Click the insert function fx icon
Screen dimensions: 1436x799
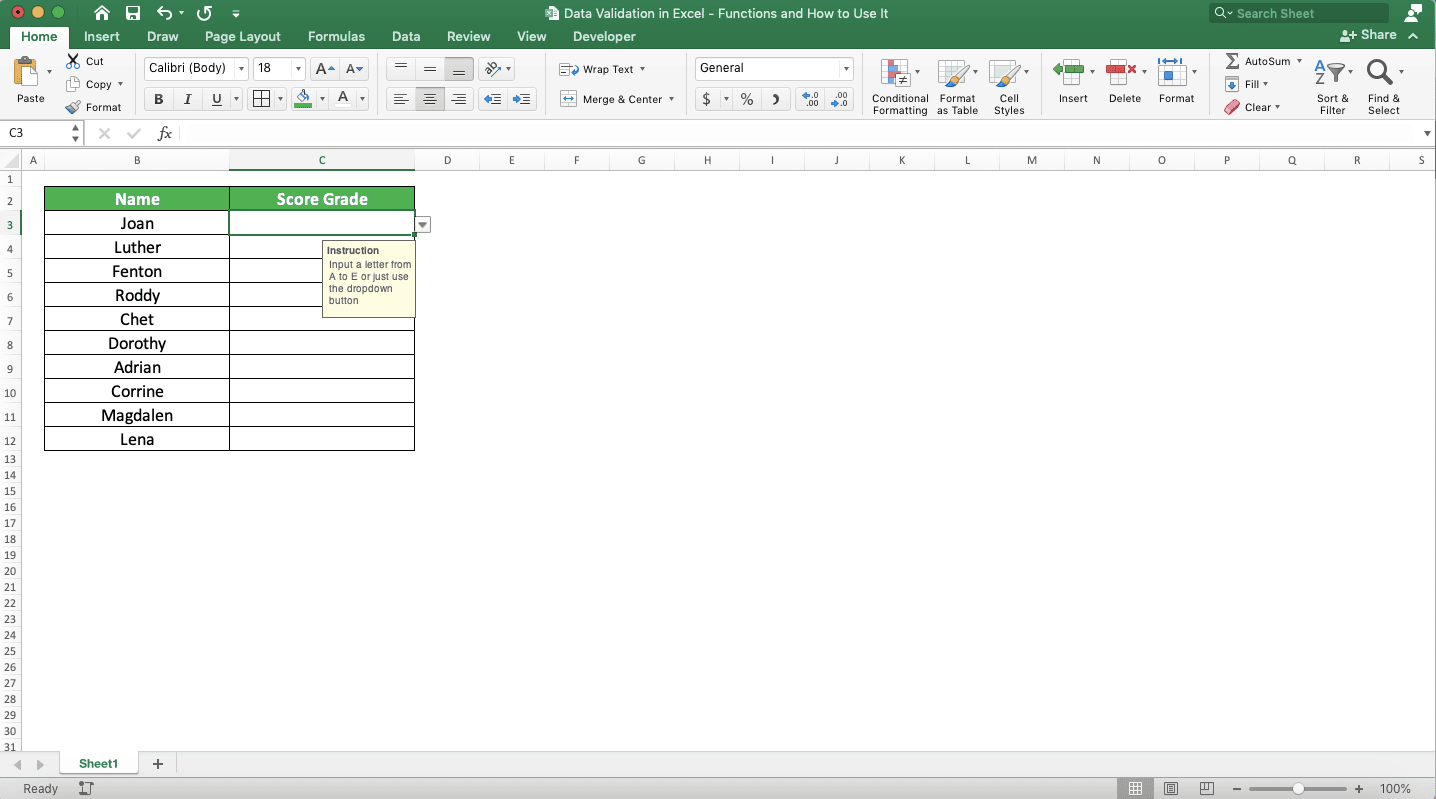(165, 133)
